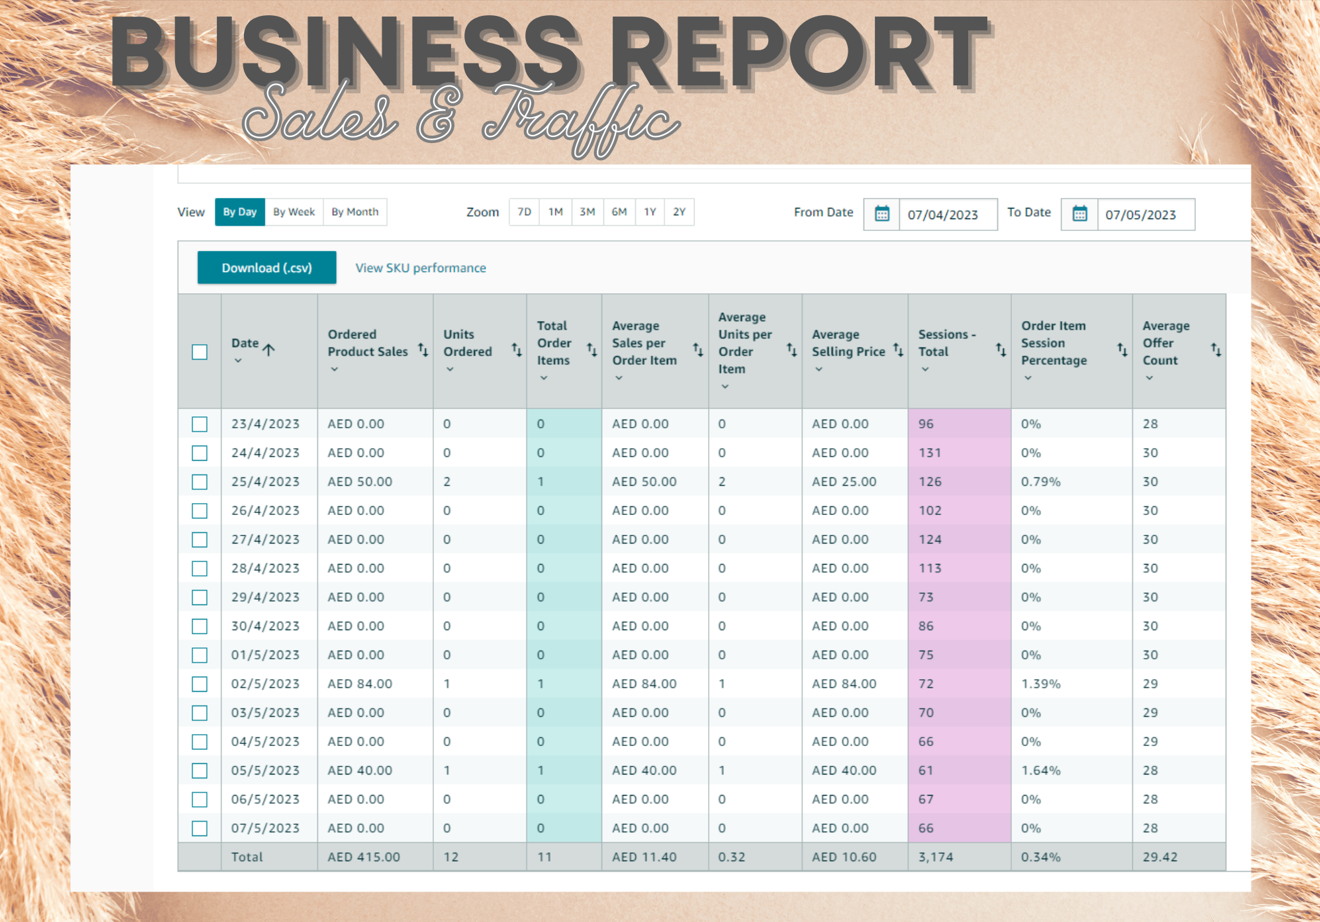Expand chevron under Ordered Product Sales header
Image resolution: width=1320 pixels, height=922 pixels.
(334, 369)
